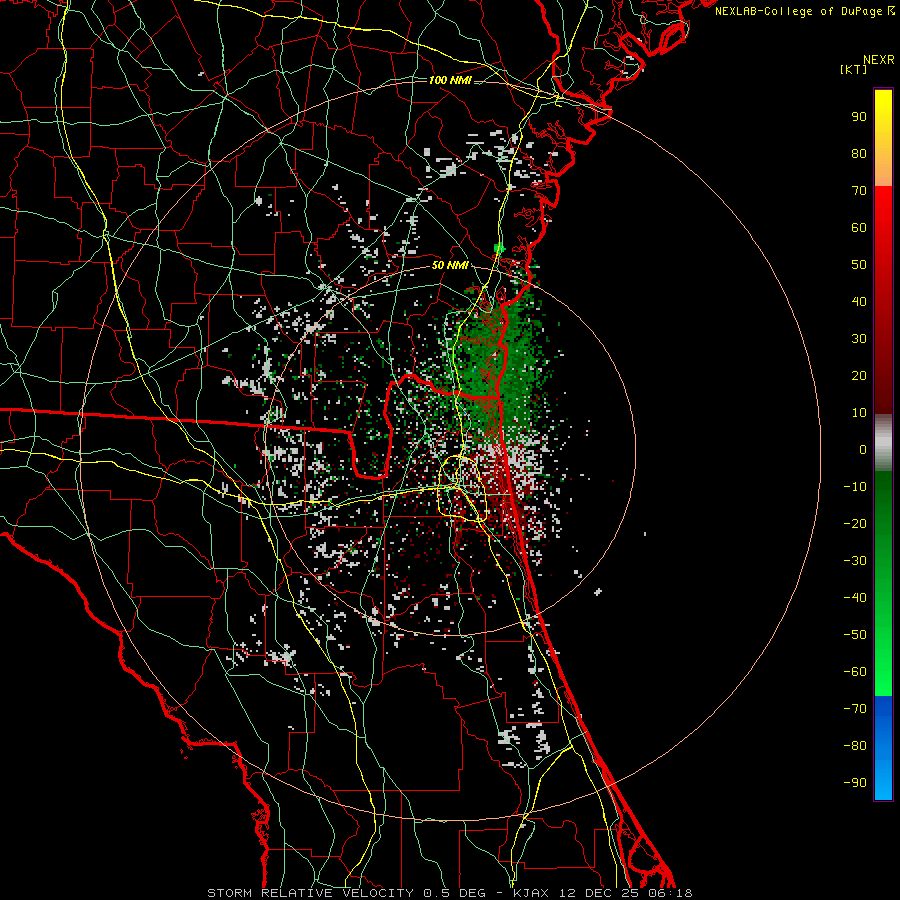This screenshot has height=900, width=900.
Task: Click the -20 value on velocity scale
Action: [855, 524]
